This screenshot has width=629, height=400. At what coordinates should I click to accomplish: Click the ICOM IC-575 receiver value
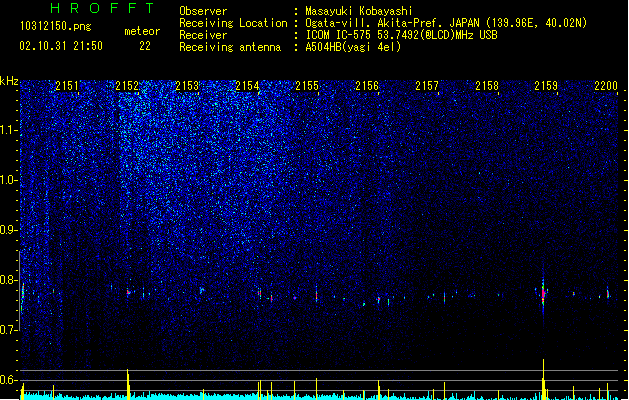[401, 35]
